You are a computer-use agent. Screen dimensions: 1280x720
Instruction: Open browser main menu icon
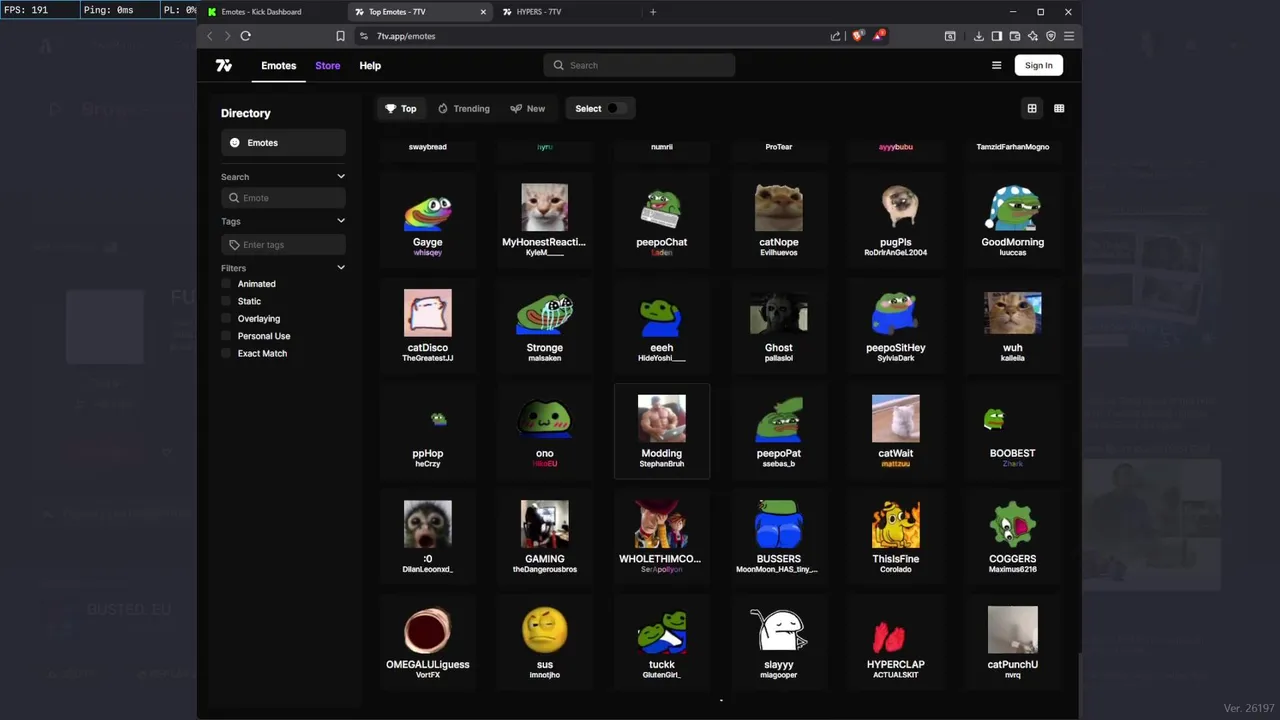[1069, 36]
